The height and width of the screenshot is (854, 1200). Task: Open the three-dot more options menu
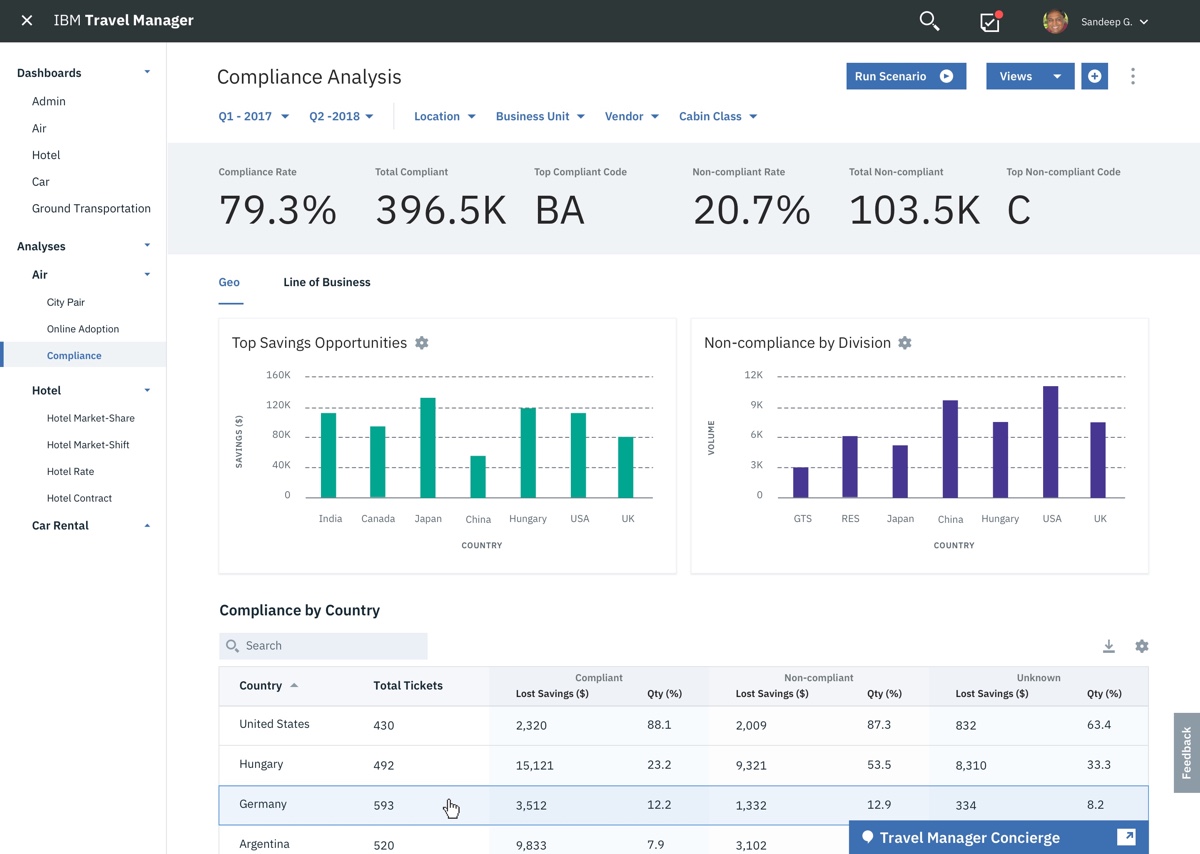tap(1132, 76)
